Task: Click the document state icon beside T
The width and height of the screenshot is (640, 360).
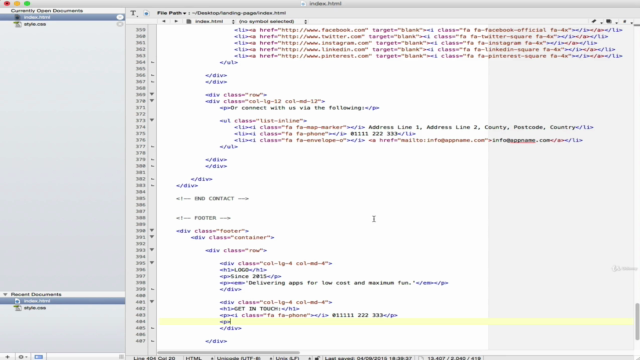Action: (146, 13)
